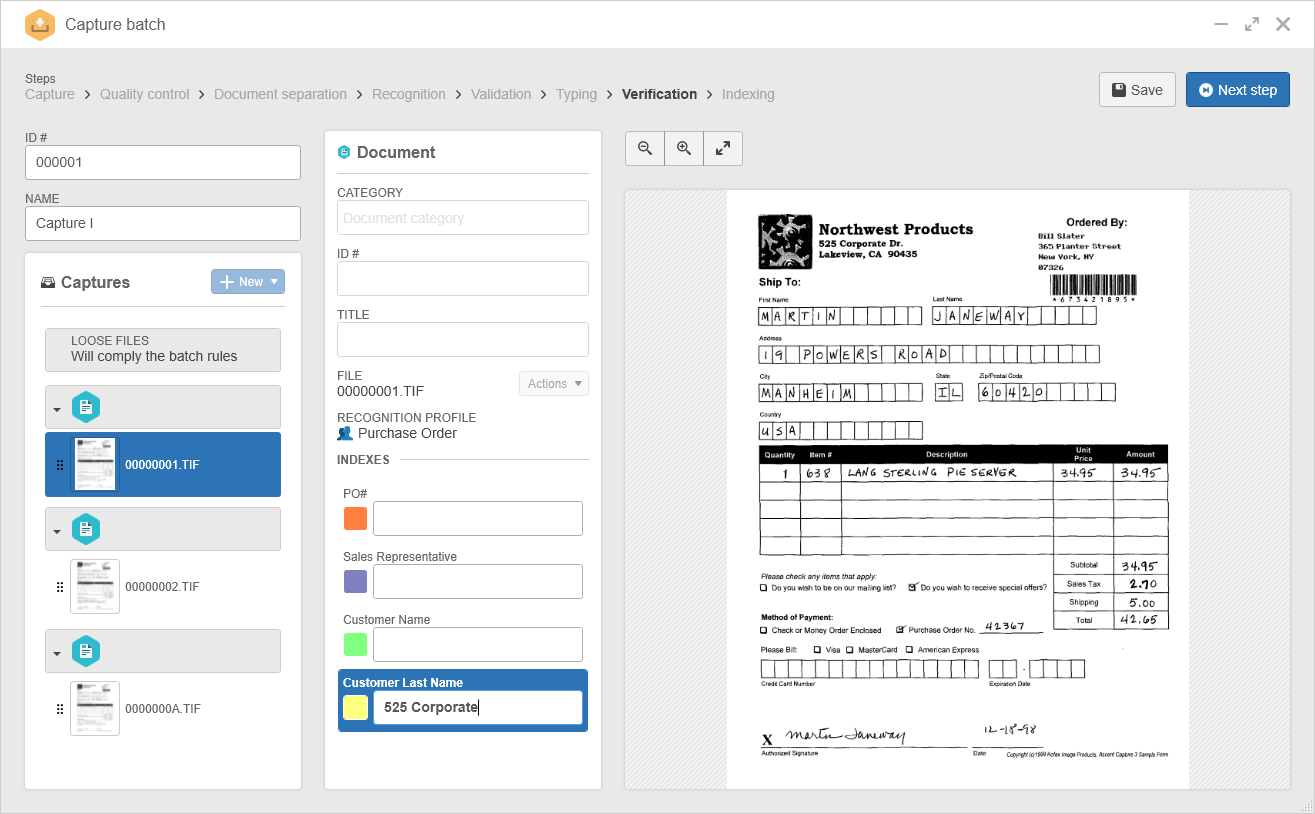Save the capture batch
Image resolution: width=1315 pixels, height=814 pixels.
1137,90
